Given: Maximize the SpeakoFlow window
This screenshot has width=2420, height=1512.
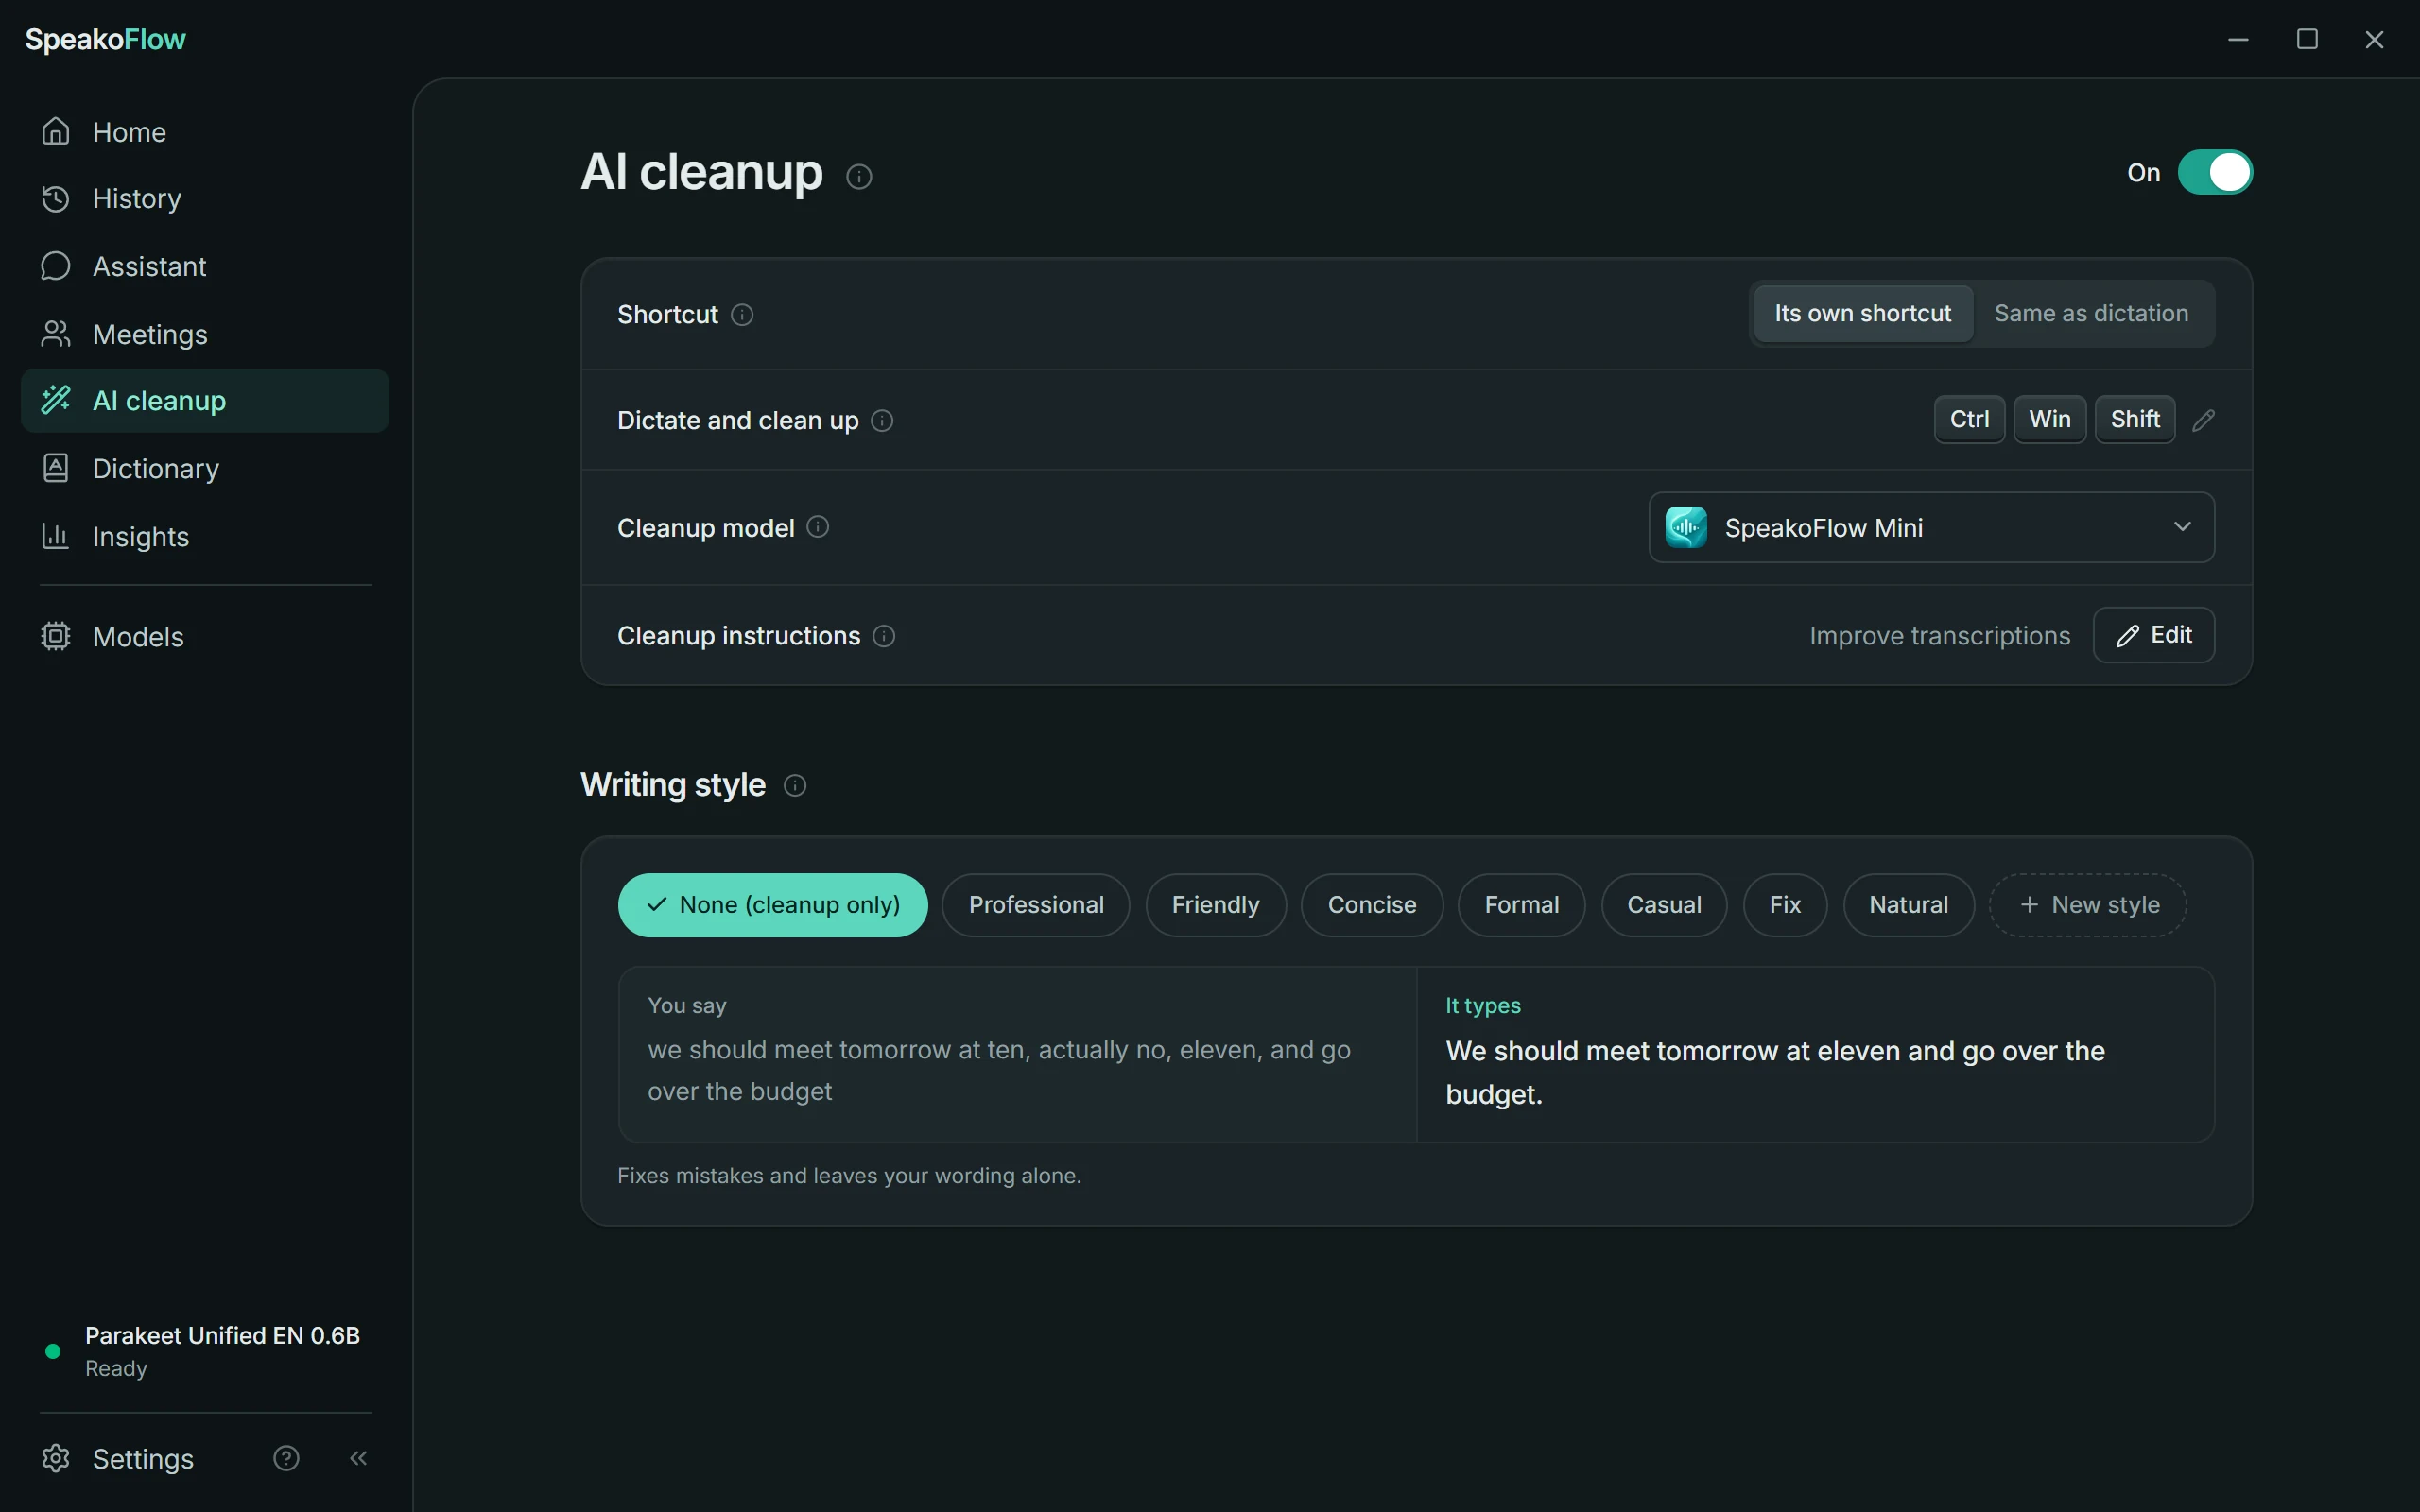Looking at the screenshot, I should point(2307,39).
